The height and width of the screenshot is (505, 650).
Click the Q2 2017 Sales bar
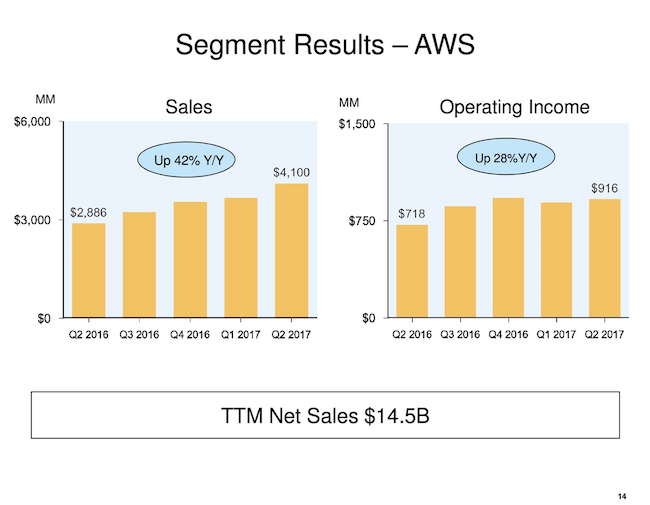pyautogui.click(x=291, y=250)
